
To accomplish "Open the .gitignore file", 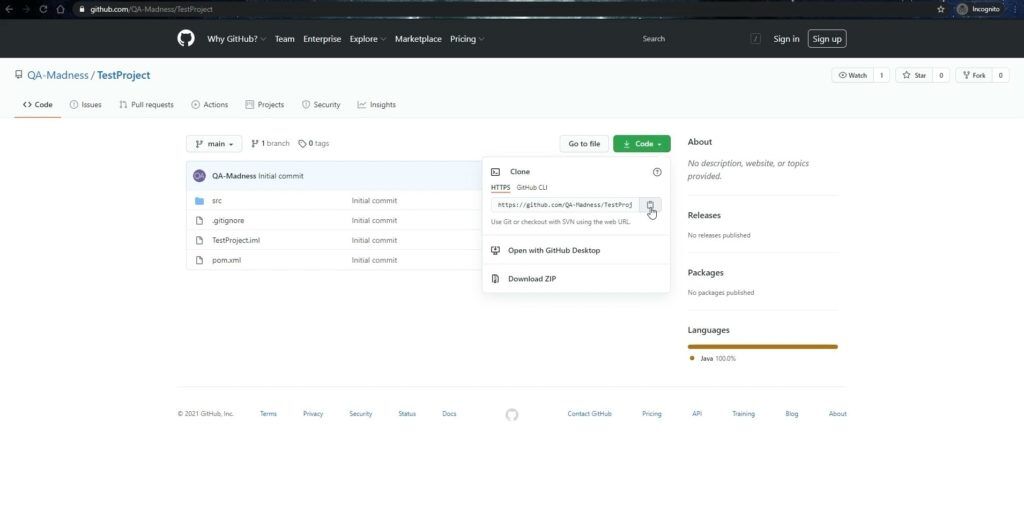I will [x=228, y=221].
